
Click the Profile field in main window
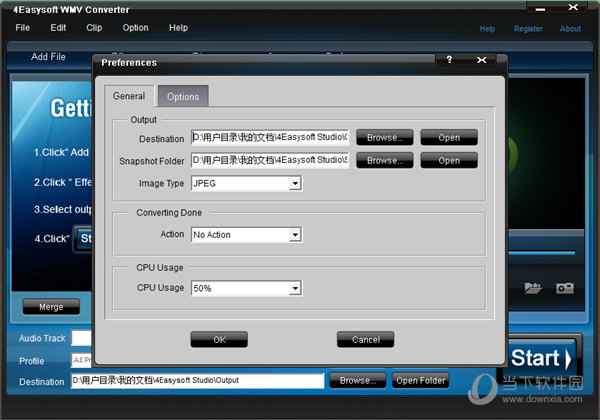click(81, 360)
